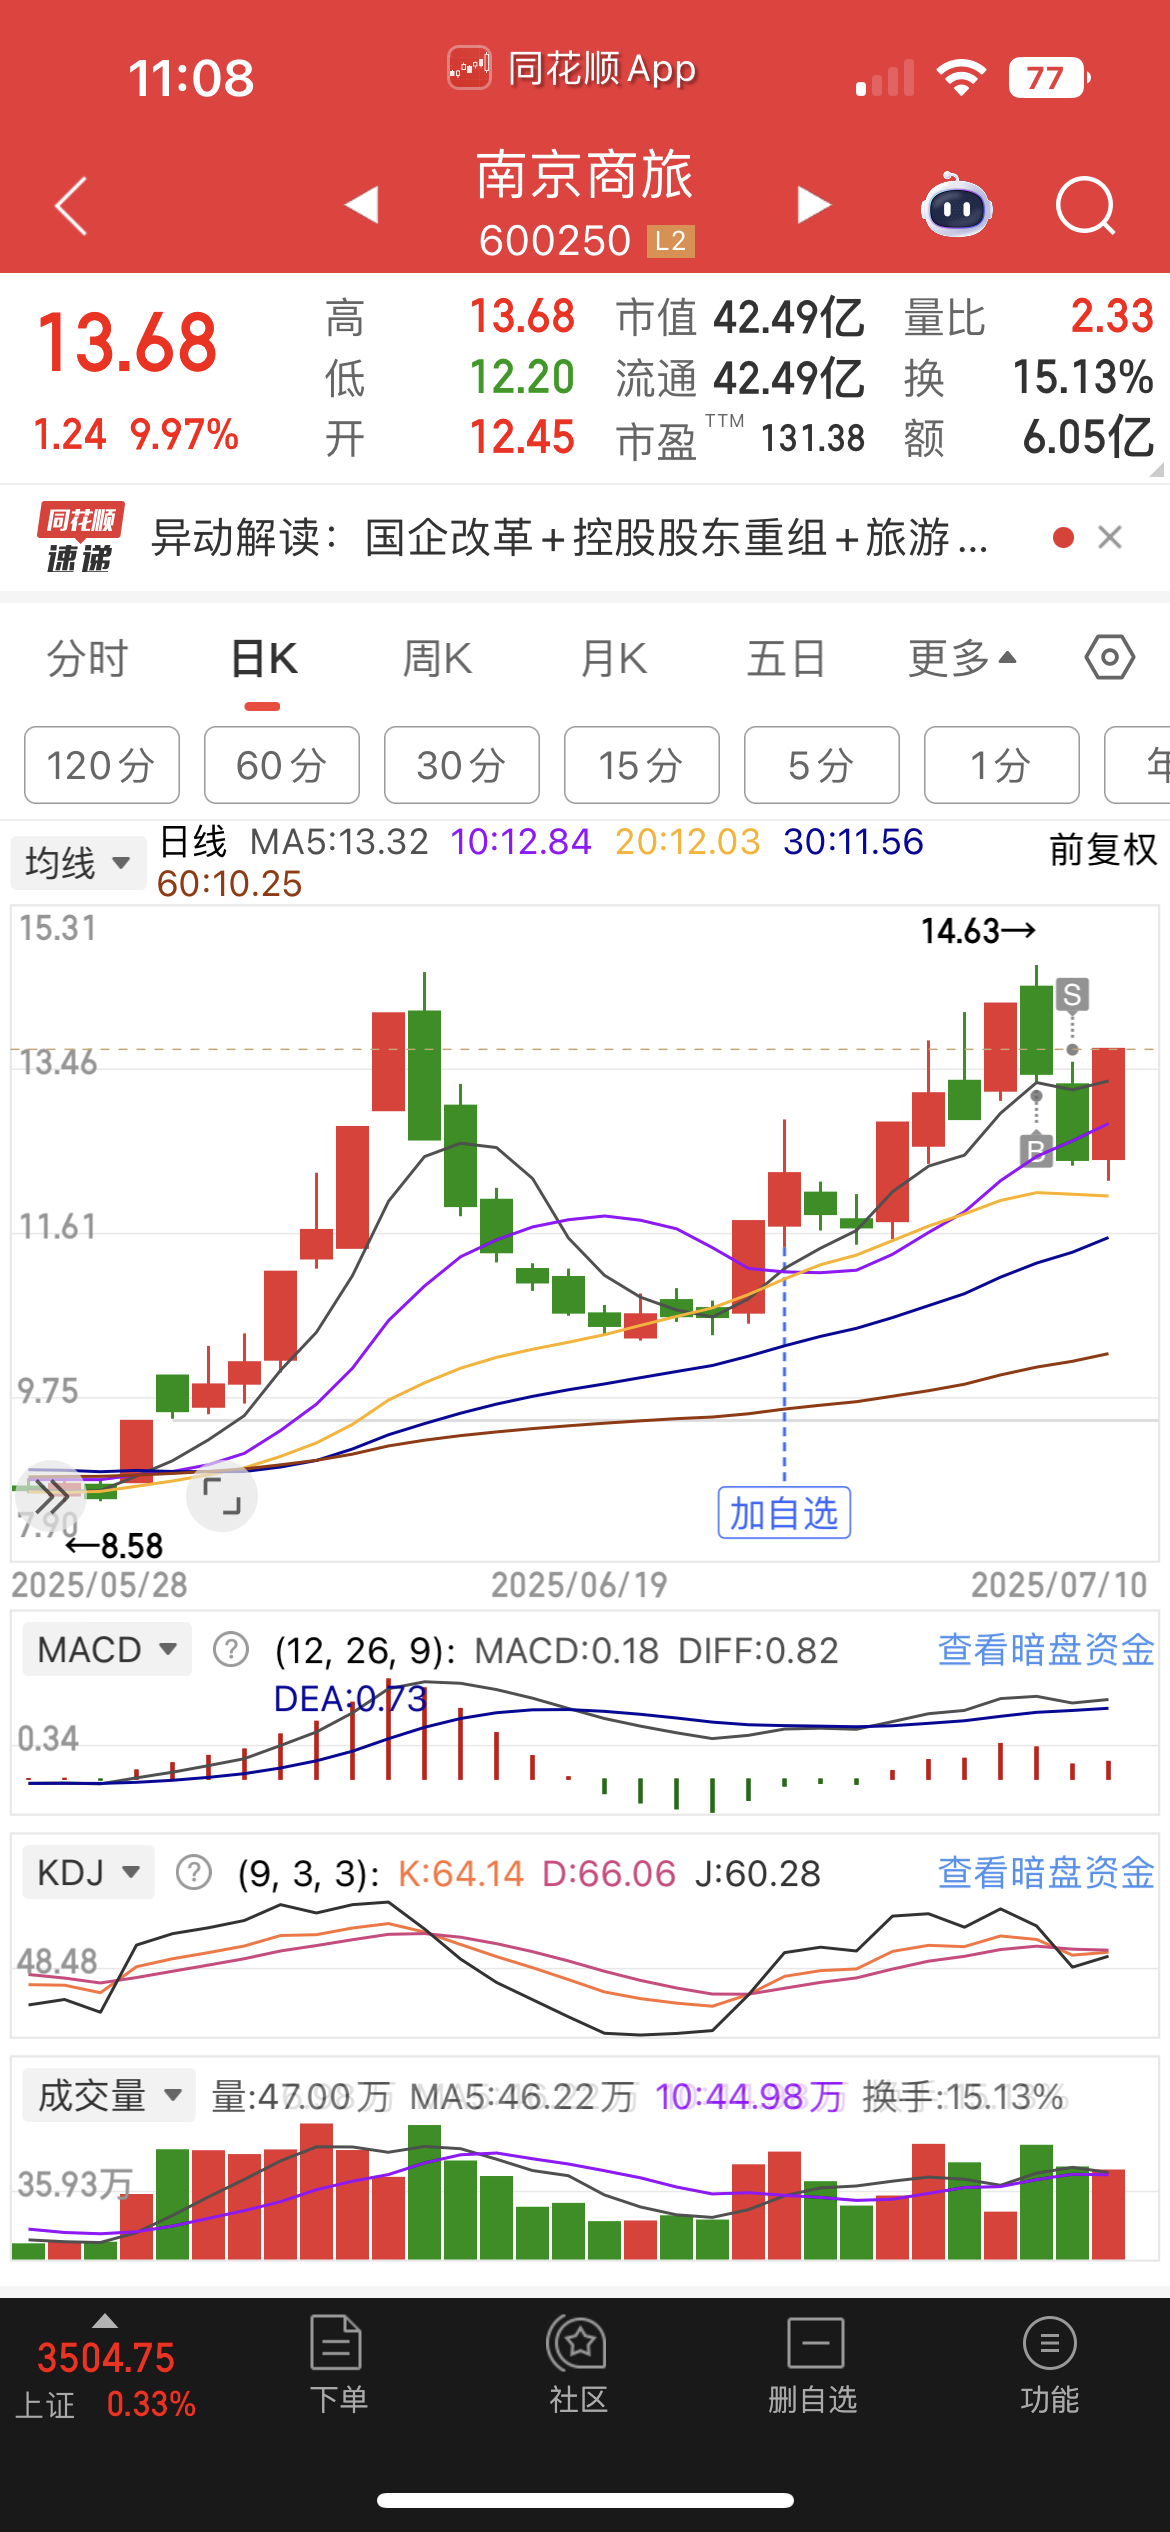Image resolution: width=1170 pixels, height=2532 pixels.
Task: Tap the 14.63 high price label
Action: (x=977, y=931)
